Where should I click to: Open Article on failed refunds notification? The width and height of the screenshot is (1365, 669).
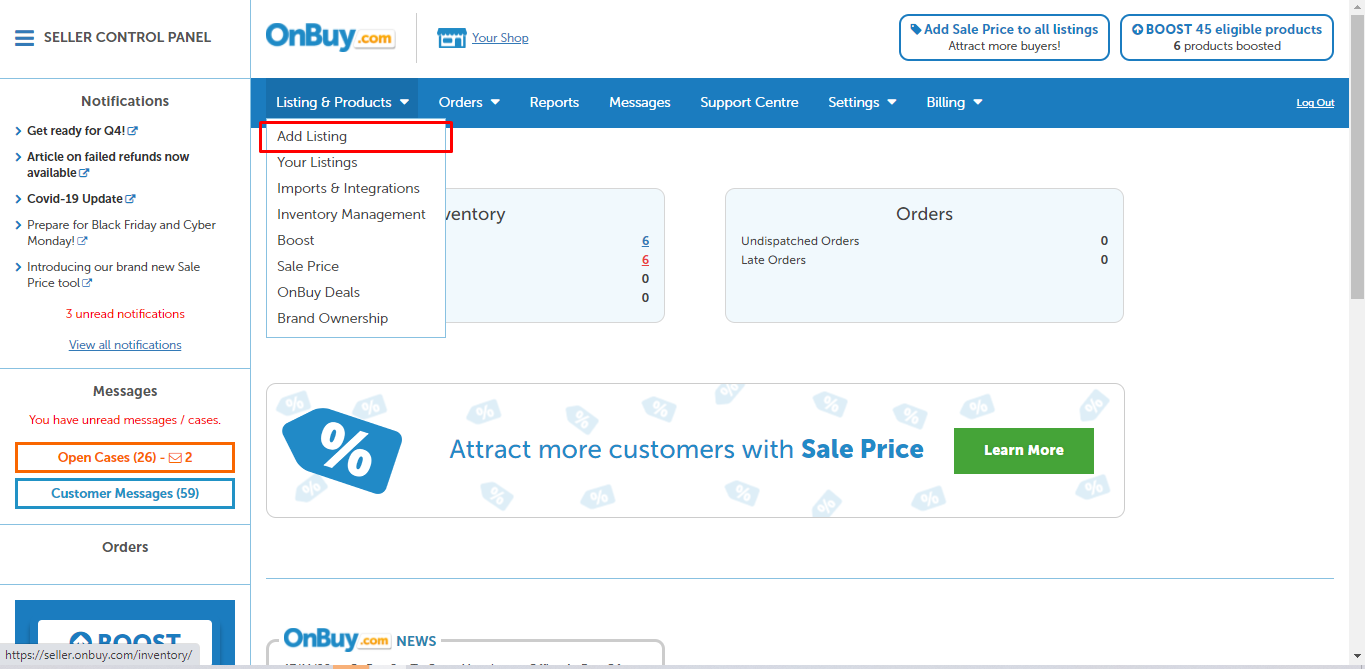[x=108, y=165]
